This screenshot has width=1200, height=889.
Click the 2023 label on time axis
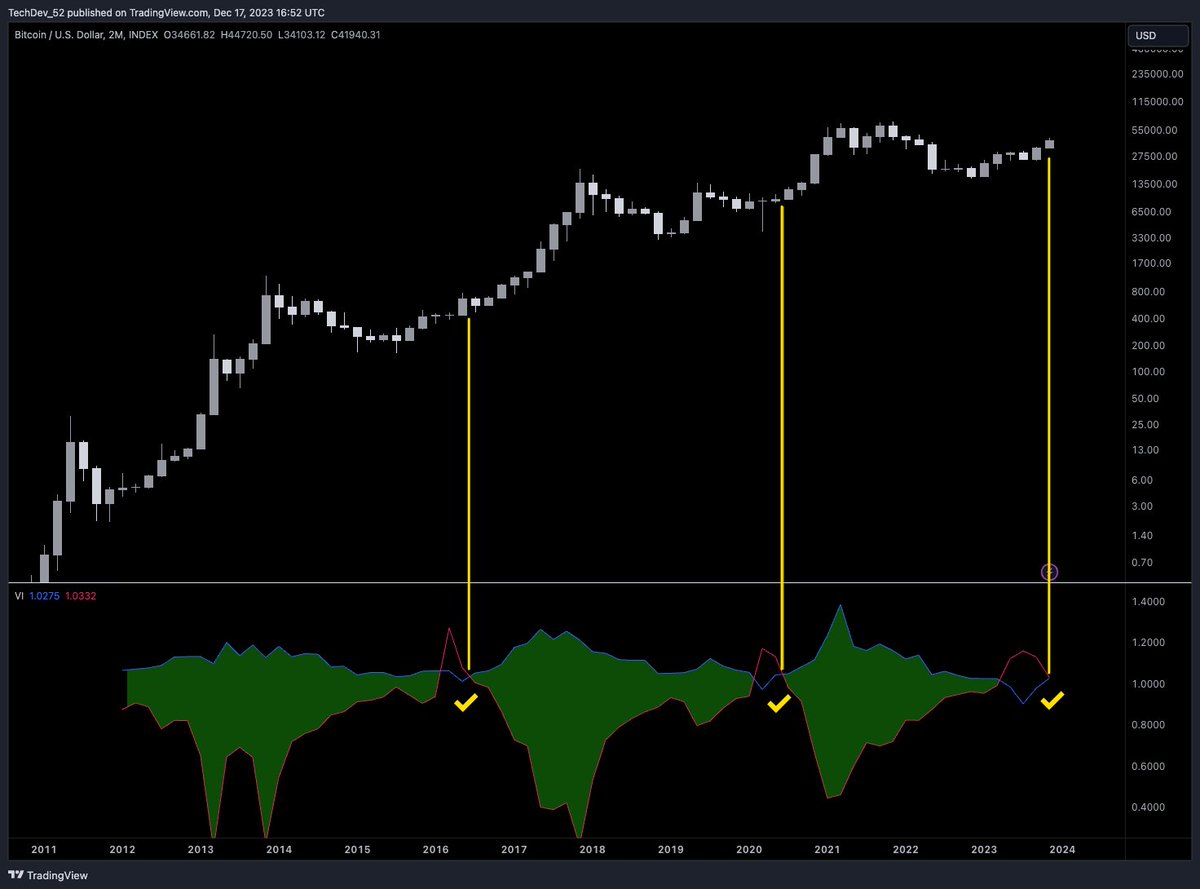(x=984, y=849)
